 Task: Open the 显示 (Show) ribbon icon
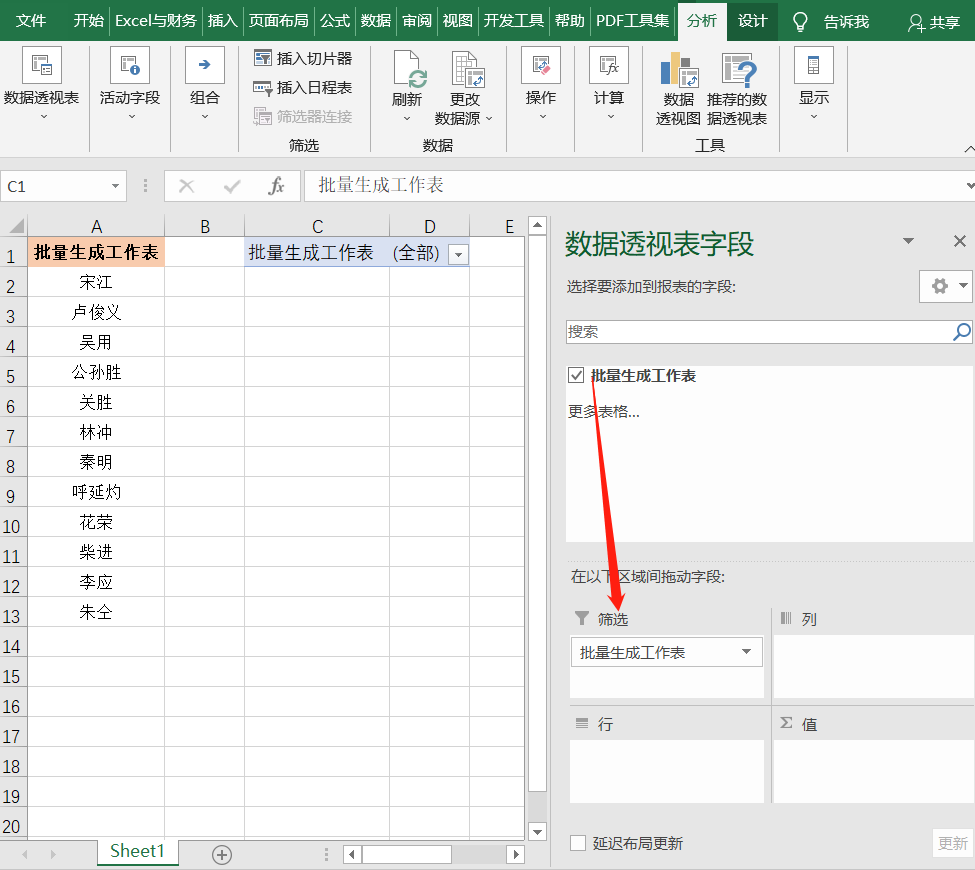pos(813,65)
